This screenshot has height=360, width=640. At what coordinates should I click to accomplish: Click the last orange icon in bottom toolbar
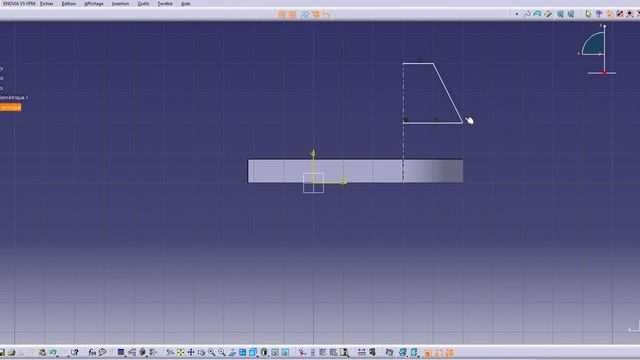point(449,353)
